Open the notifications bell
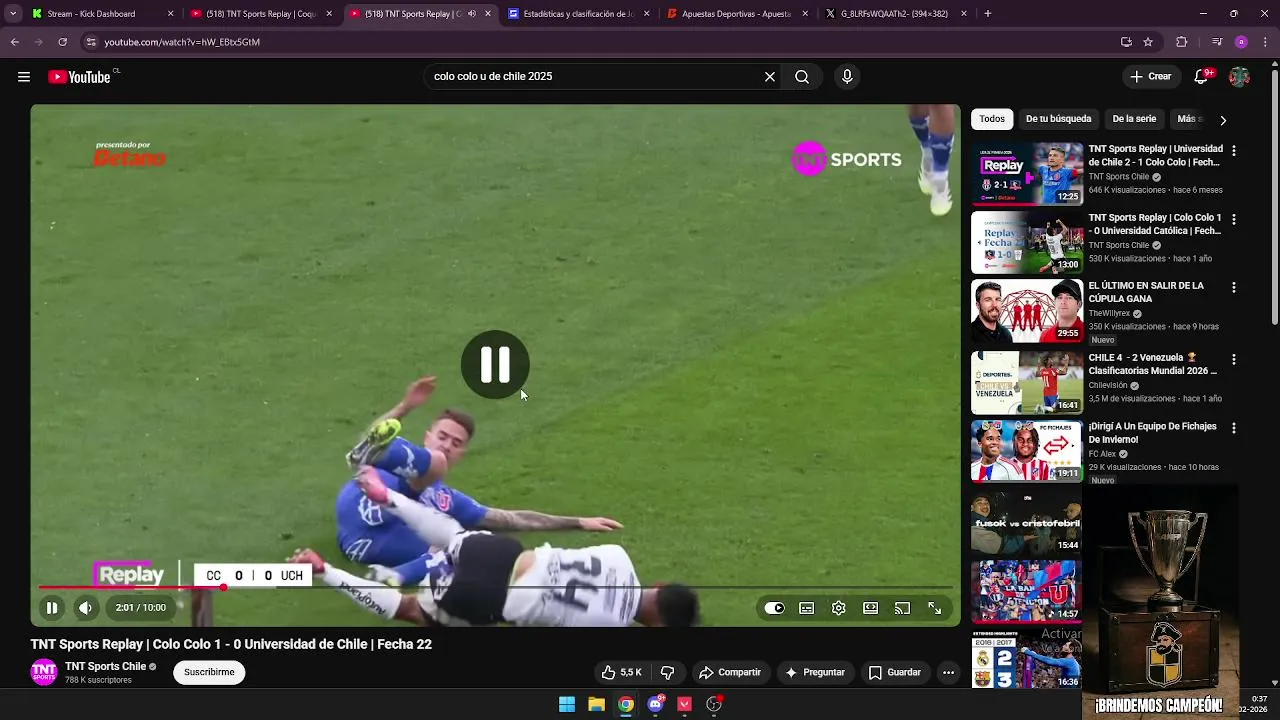 point(1201,77)
